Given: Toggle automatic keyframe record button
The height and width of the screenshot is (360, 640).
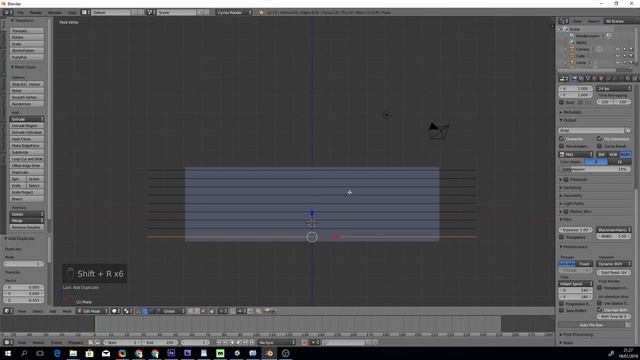Looking at the screenshot, I should [304, 342].
